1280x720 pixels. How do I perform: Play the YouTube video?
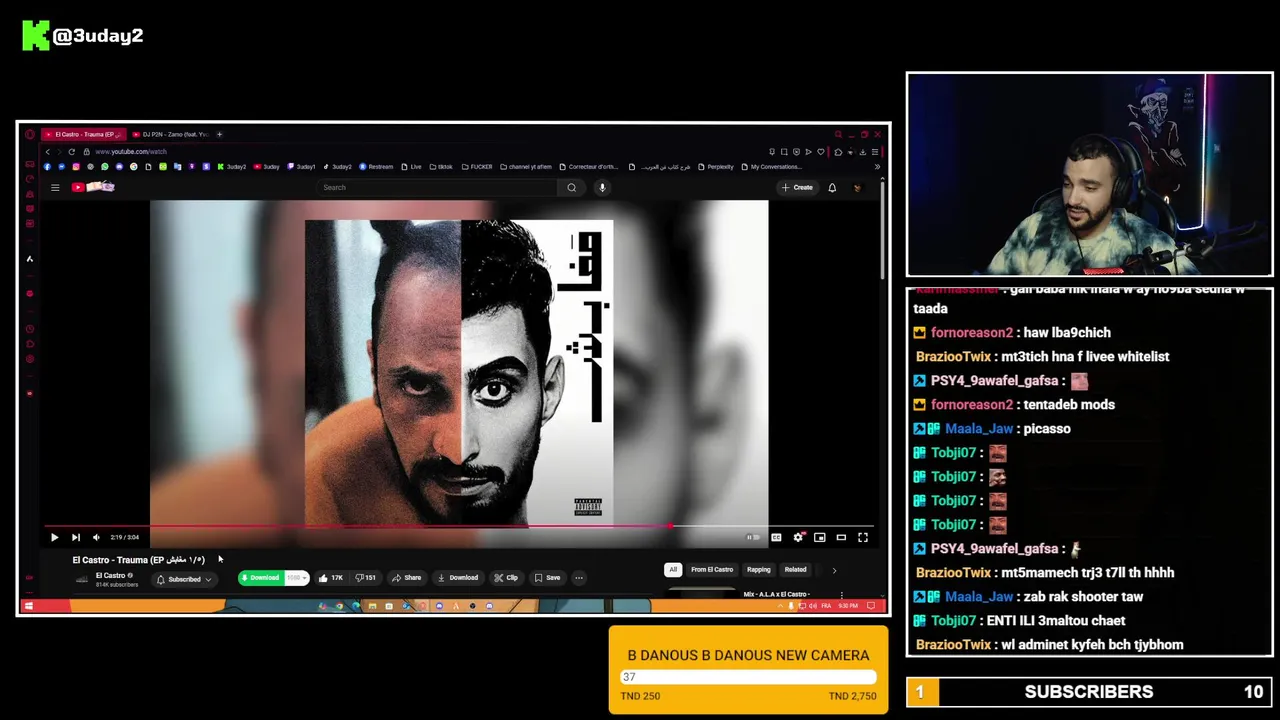tap(54, 537)
